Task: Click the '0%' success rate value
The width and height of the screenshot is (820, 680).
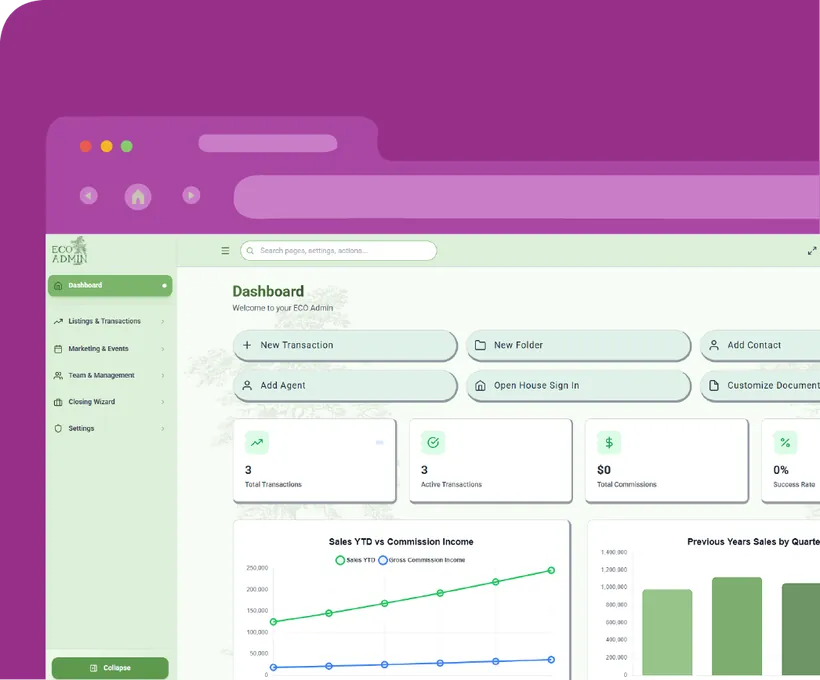Action: [781, 470]
